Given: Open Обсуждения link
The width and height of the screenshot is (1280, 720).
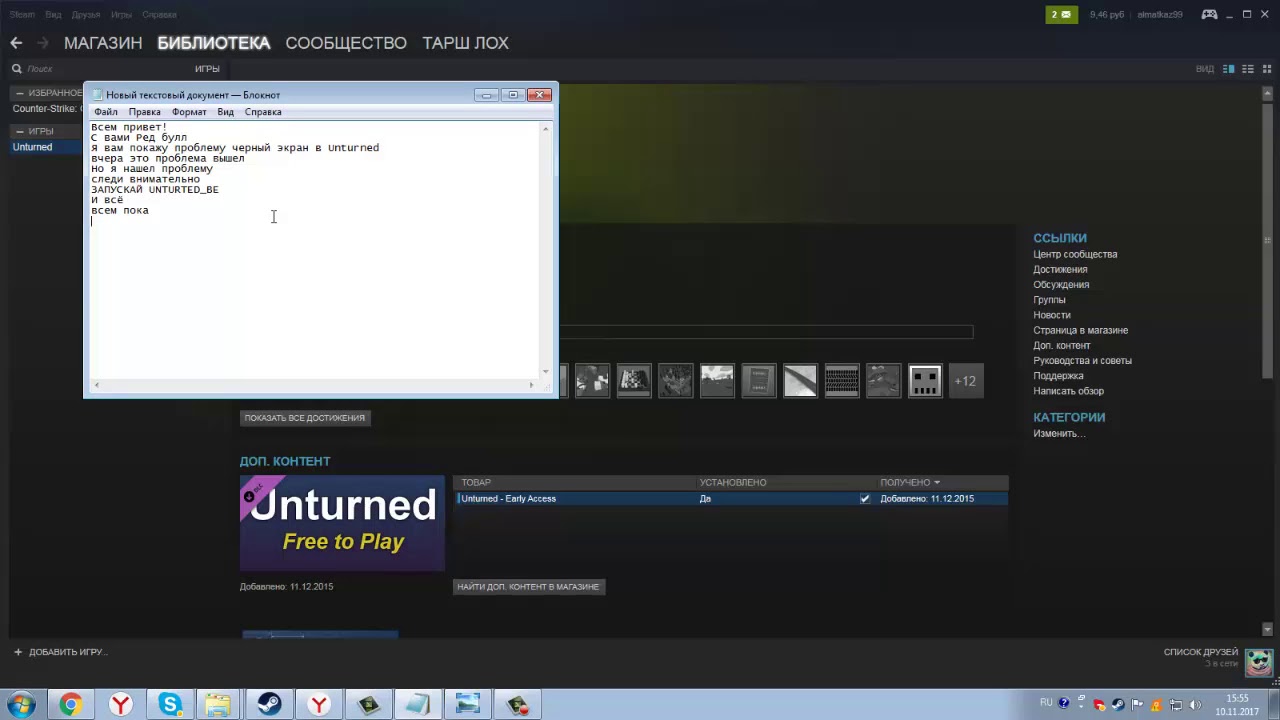Looking at the screenshot, I should click(1061, 285).
